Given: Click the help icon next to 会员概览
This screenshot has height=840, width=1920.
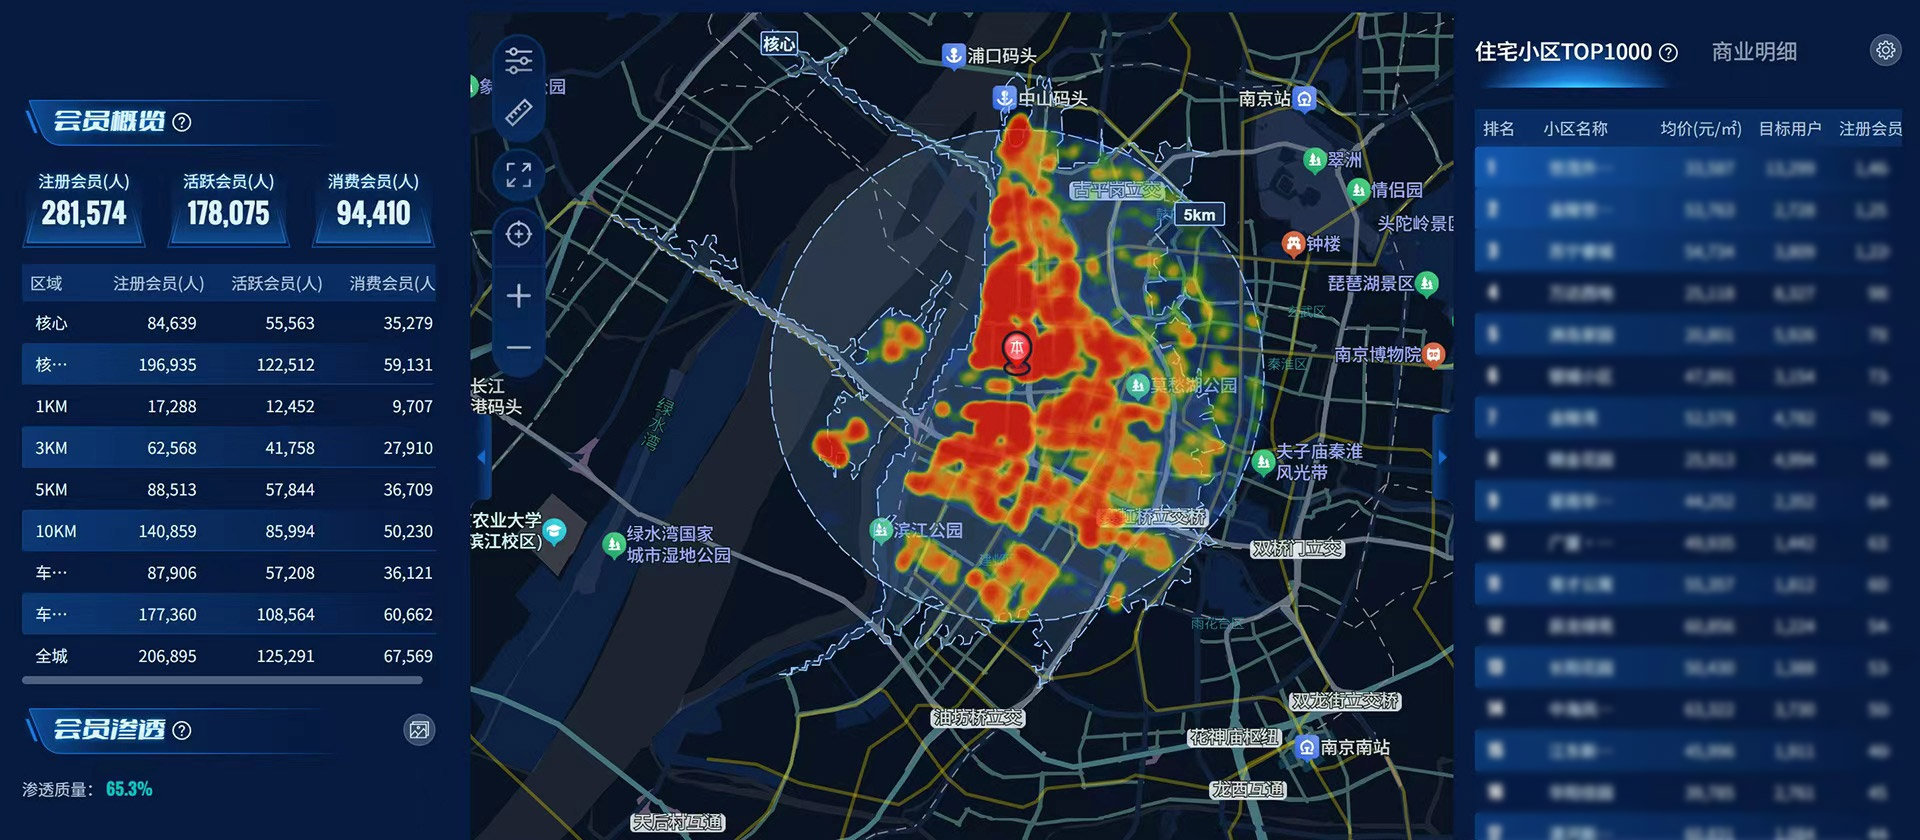Looking at the screenshot, I should (x=182, y=122).
